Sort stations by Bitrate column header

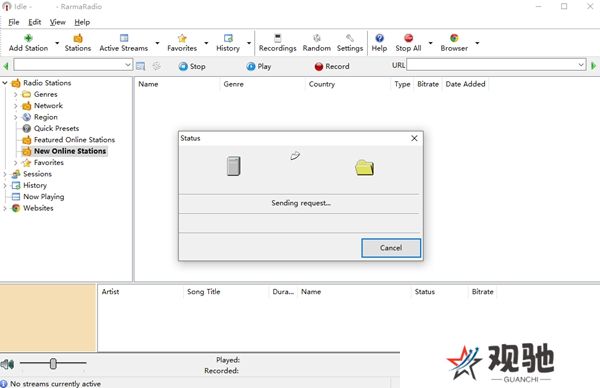[x=428, y=84]
